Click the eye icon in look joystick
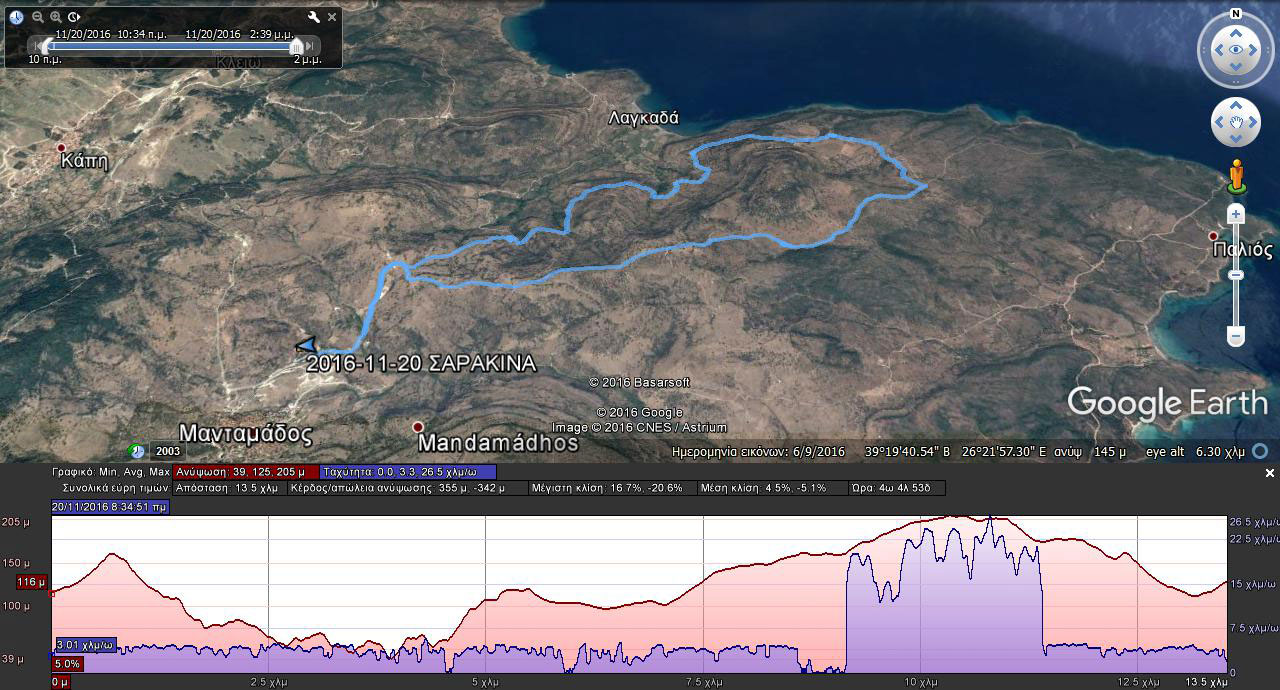This screenshot has height=690, width=1280. [1236, 50]
